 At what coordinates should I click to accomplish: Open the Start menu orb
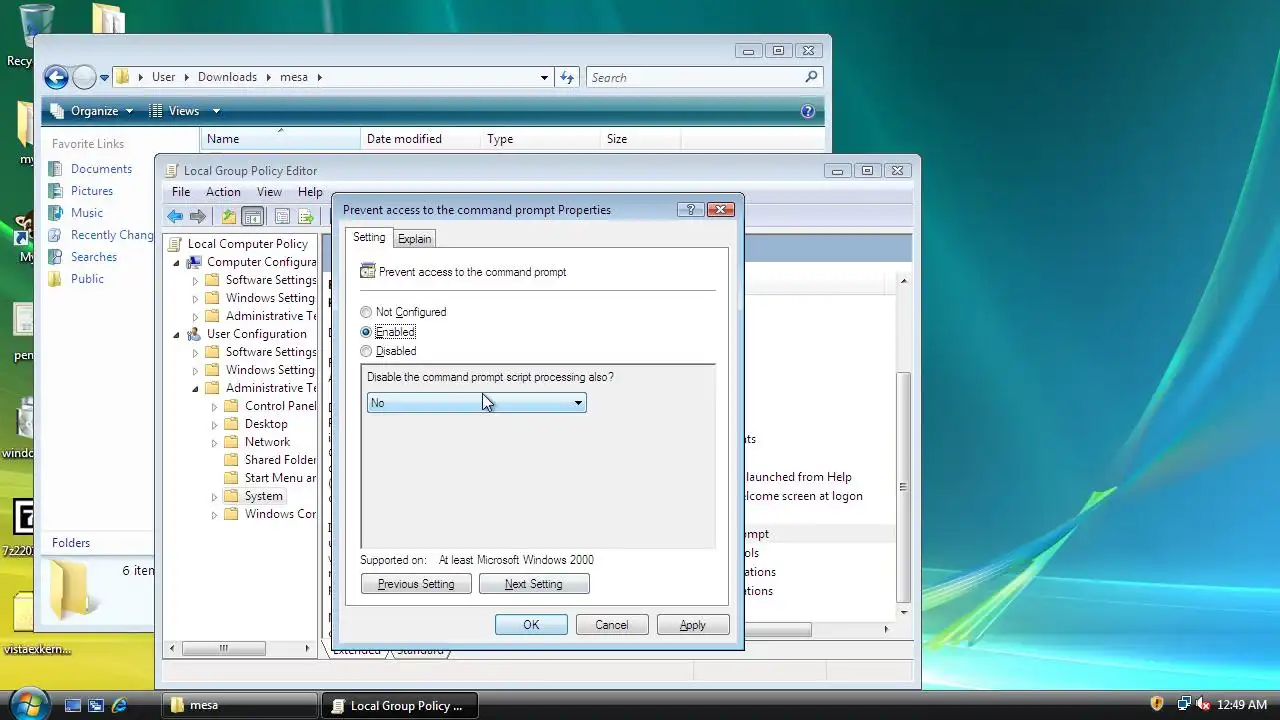pyautogui.click(x=28, y=704)
